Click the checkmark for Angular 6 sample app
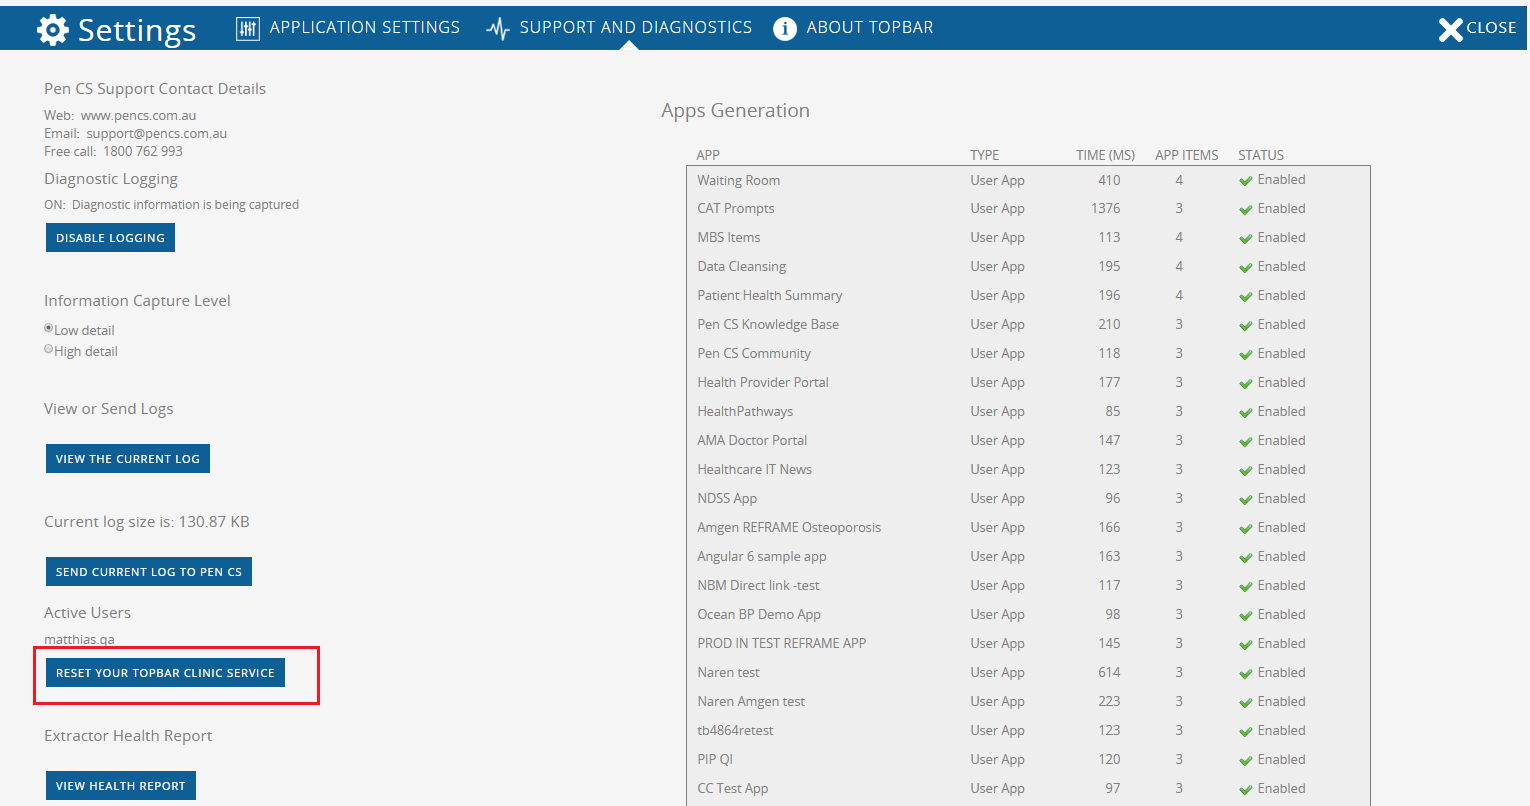This screenshot has height=806, width=1530. click(1246, 558)
